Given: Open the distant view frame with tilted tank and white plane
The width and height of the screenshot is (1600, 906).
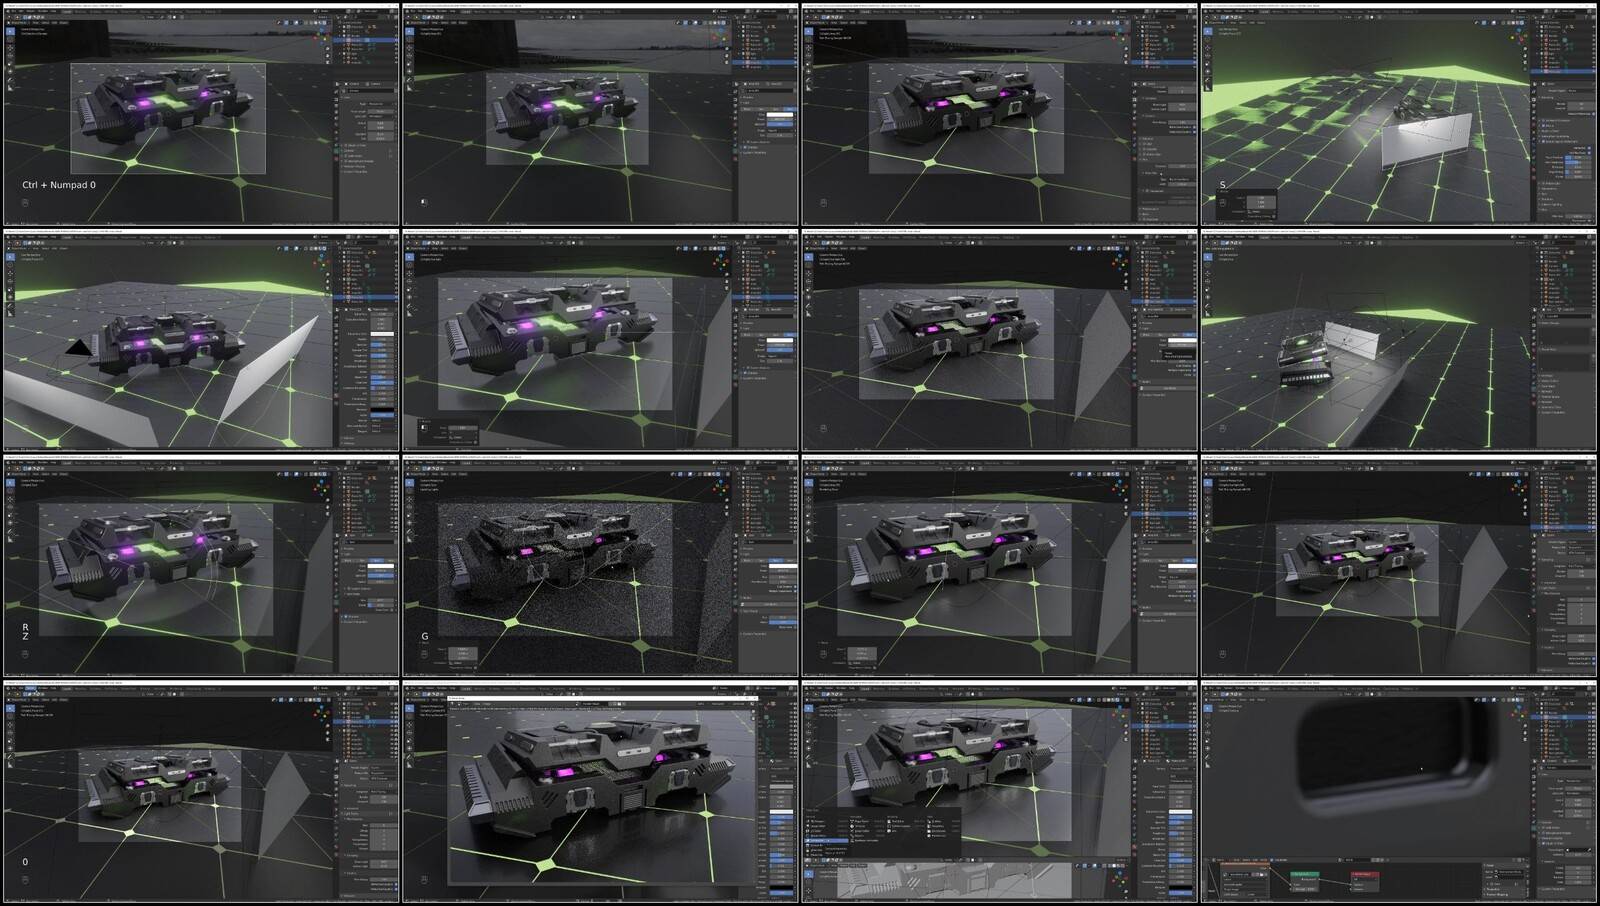Looking at the screenshot, I should 1399,340.
